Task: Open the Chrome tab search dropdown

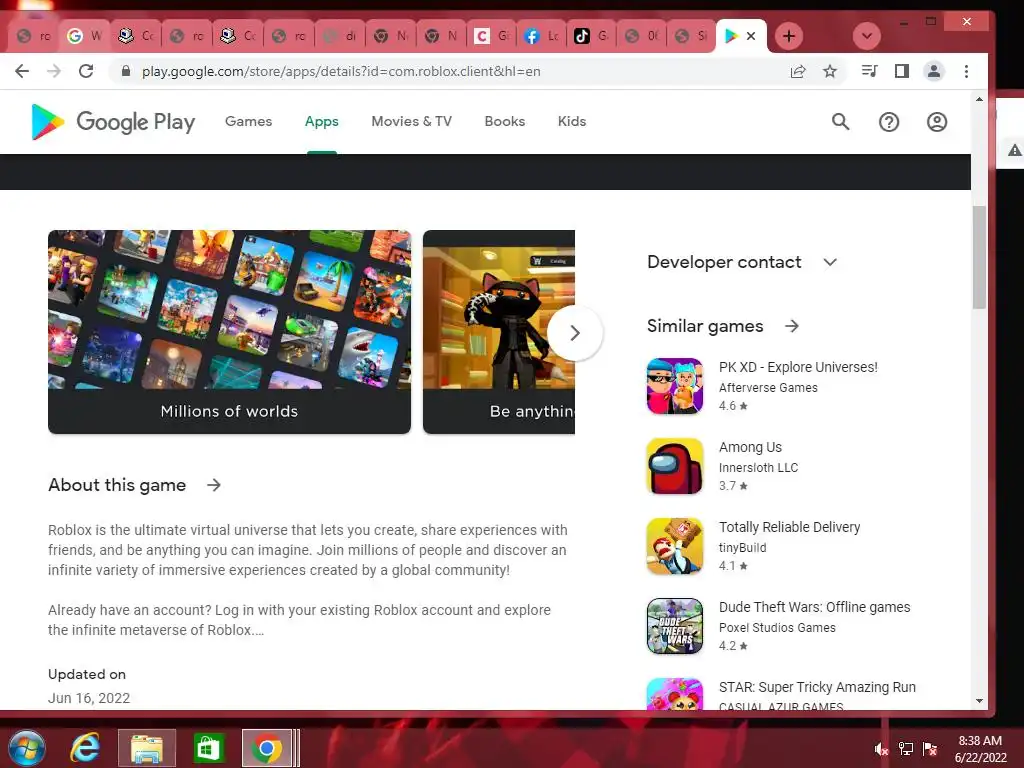Action: coord(867,36)
